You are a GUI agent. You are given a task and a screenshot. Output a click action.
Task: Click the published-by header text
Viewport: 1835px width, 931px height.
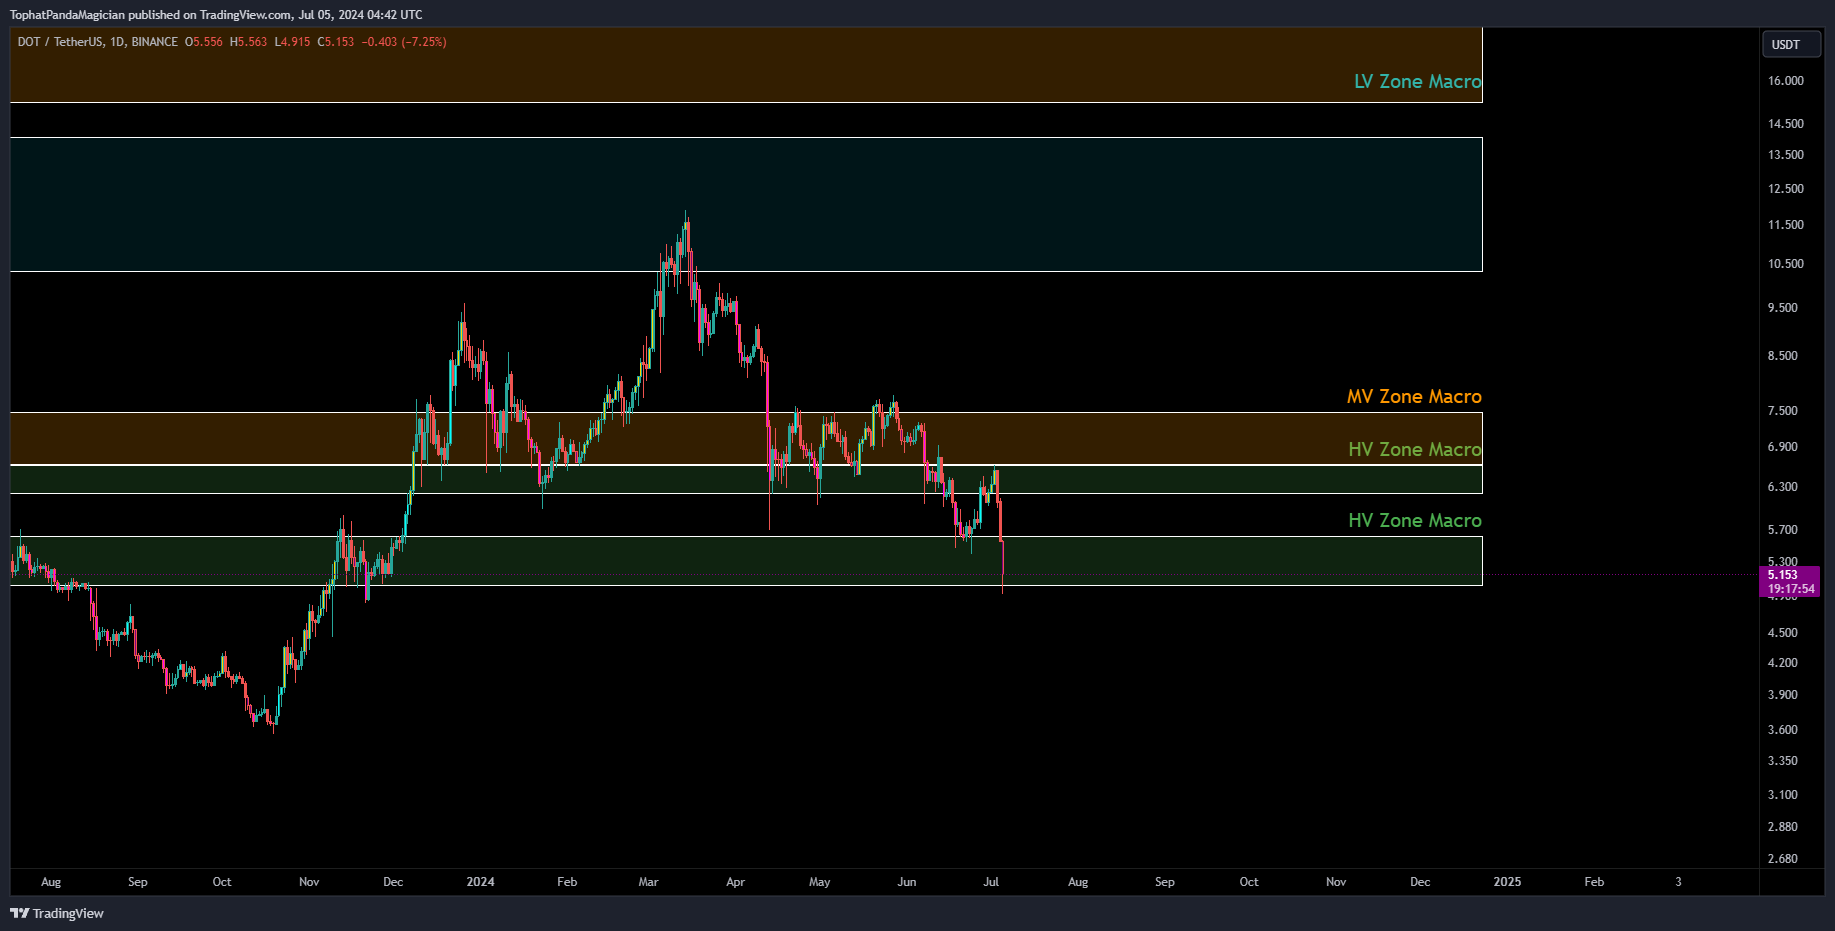[x=216, y=15]
